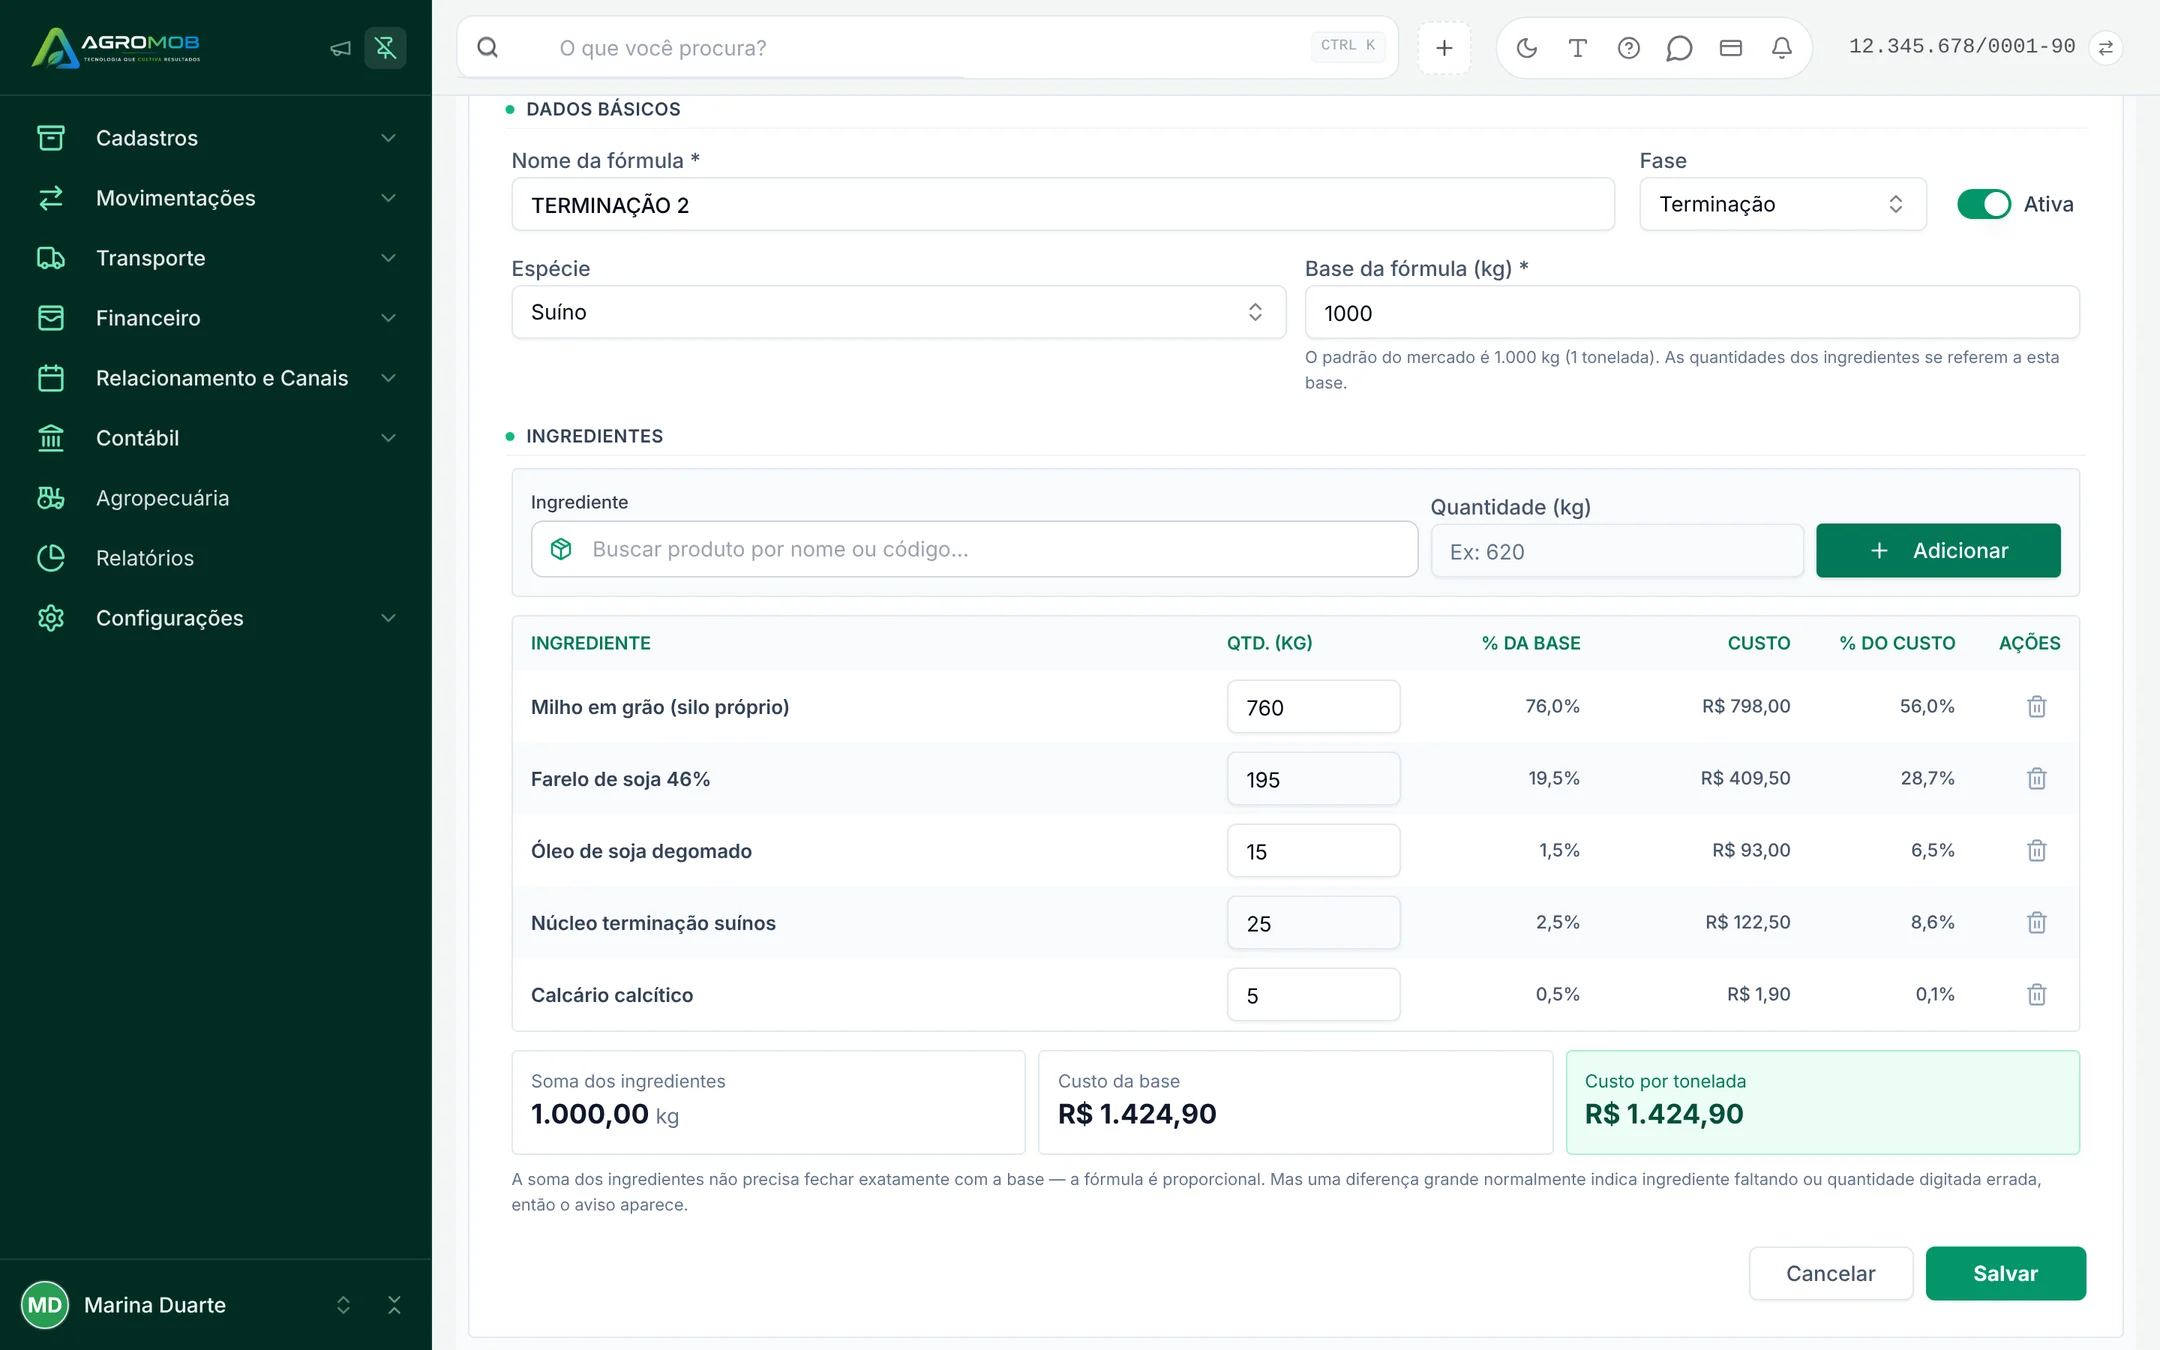Click the product box icon in ingredient search
Image resolution: width=2160 pixels, height=1350 pixels.
(561, 549)
